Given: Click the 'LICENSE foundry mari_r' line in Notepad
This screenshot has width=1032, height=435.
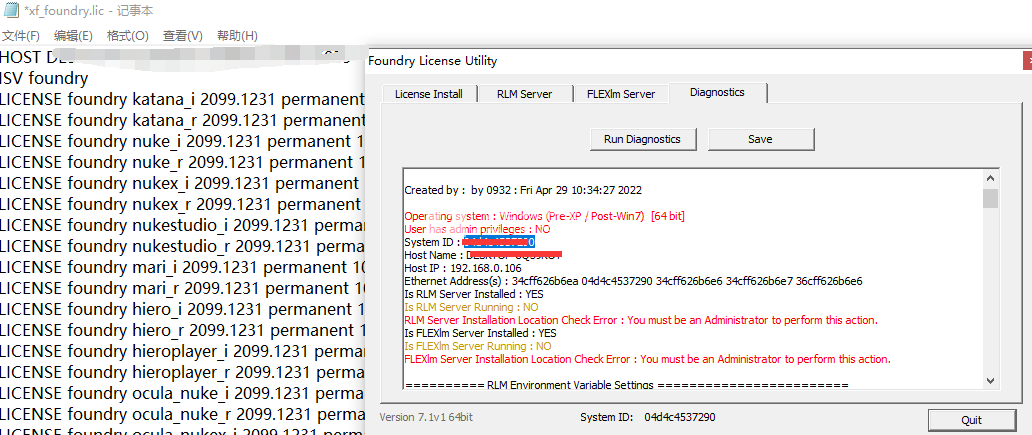Looking at the screenshot, I should (182, 289).
